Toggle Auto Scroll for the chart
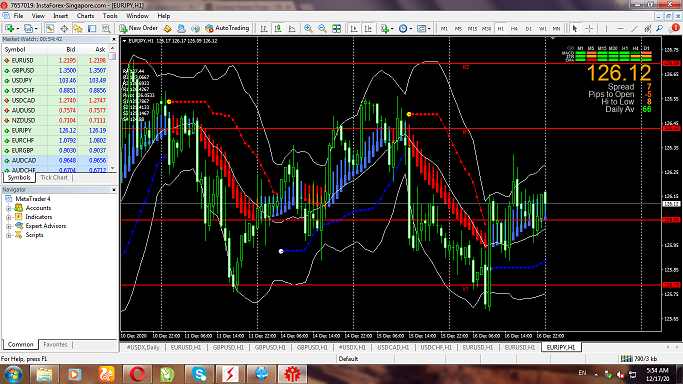The width and height of the screenshot is (683, 384). (354, 28)
